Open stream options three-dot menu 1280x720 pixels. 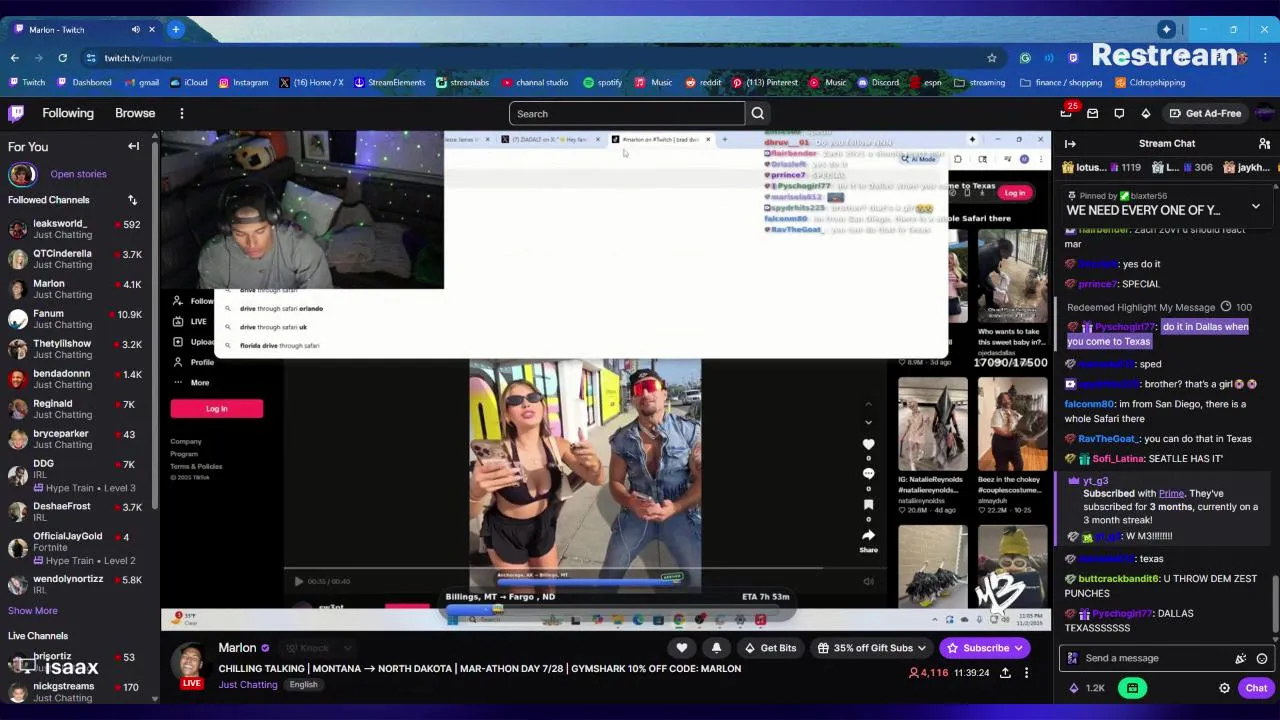[x=1026, y=673]
